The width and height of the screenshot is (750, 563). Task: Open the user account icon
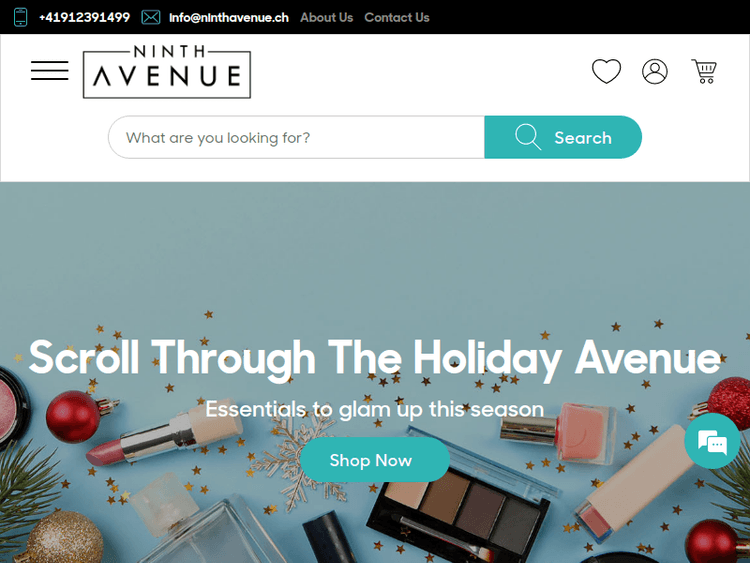tap(654, 72)
